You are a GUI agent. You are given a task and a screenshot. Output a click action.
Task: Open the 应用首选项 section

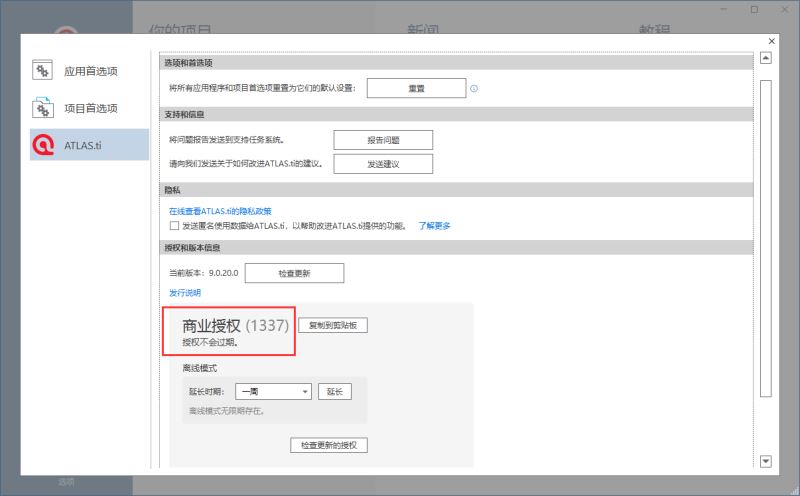tap(89, 71)
